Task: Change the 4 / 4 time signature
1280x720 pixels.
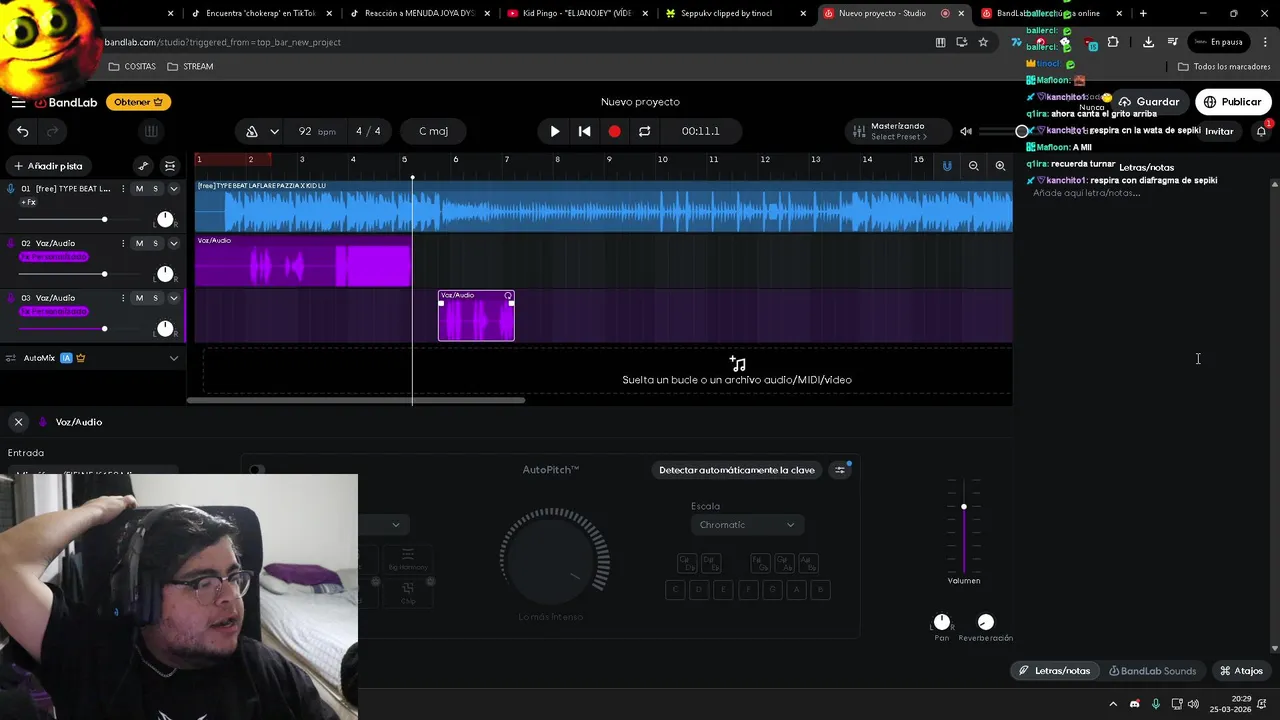Action: click(x=368, y=131)
